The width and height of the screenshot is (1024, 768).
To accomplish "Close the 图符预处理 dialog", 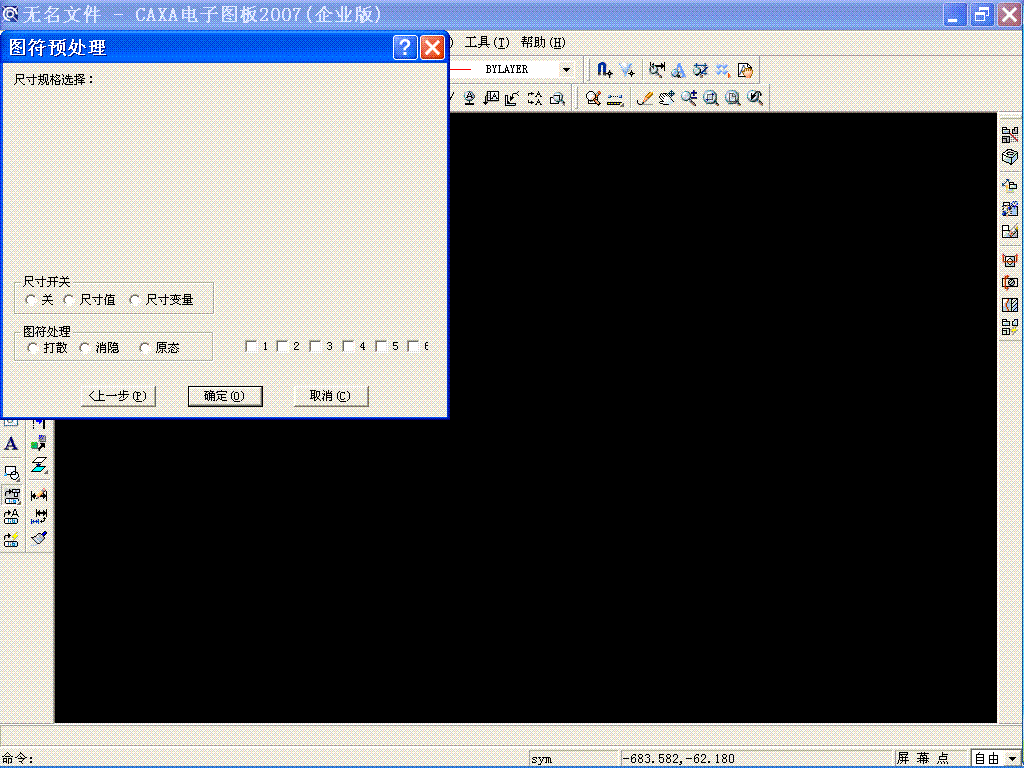I will pyautogui.click(x=432, y=47).
